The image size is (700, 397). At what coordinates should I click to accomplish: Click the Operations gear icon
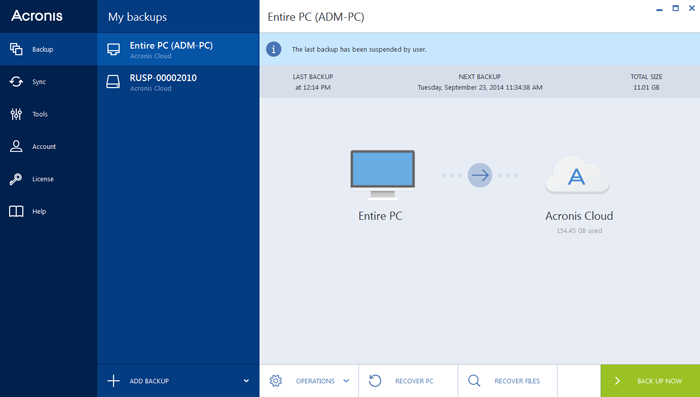(x=275, y=381)
